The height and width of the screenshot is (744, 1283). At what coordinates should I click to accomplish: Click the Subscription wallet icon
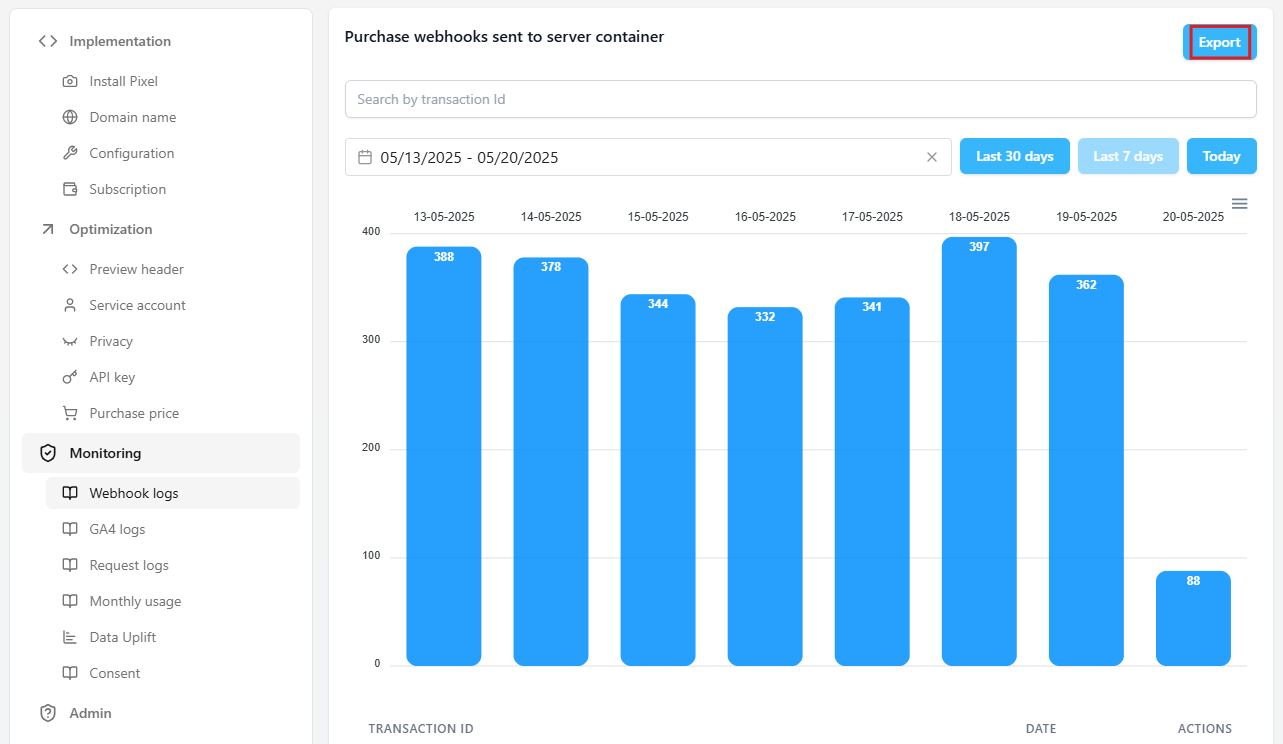70,189
